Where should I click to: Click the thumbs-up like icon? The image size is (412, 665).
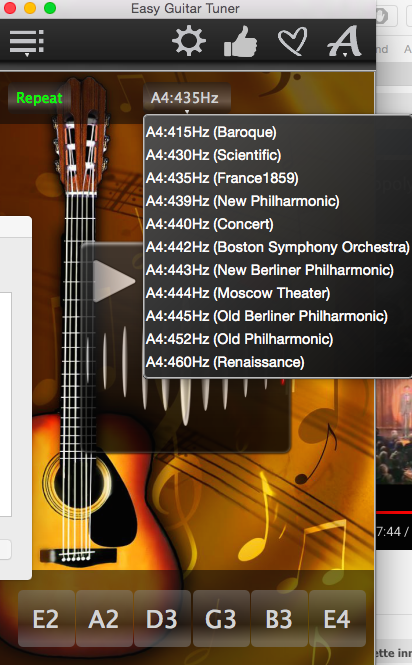click(241, 42)
